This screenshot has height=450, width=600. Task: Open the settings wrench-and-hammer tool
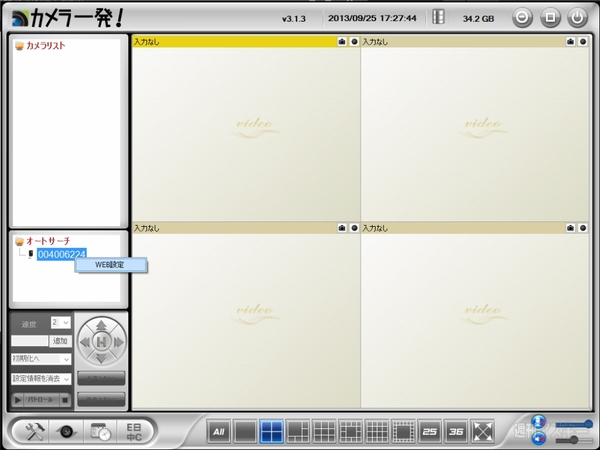(x=34, y=432)
